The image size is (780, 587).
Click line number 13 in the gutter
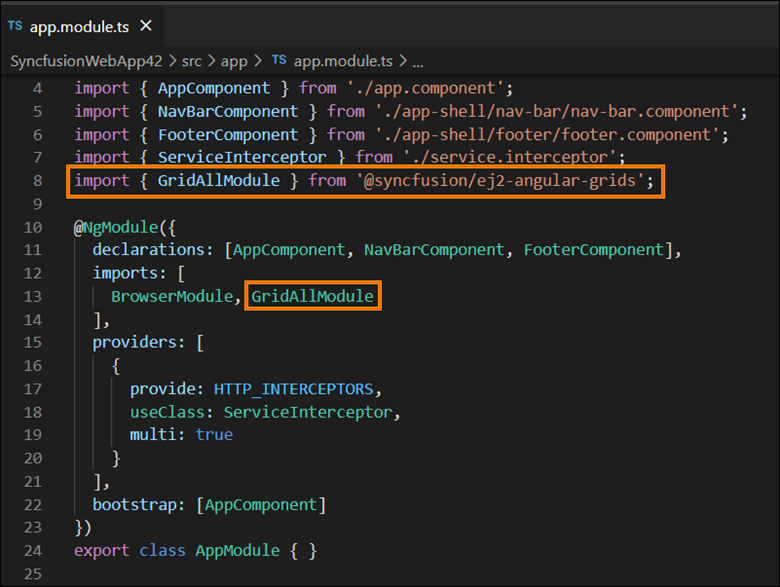coord(34,296)
